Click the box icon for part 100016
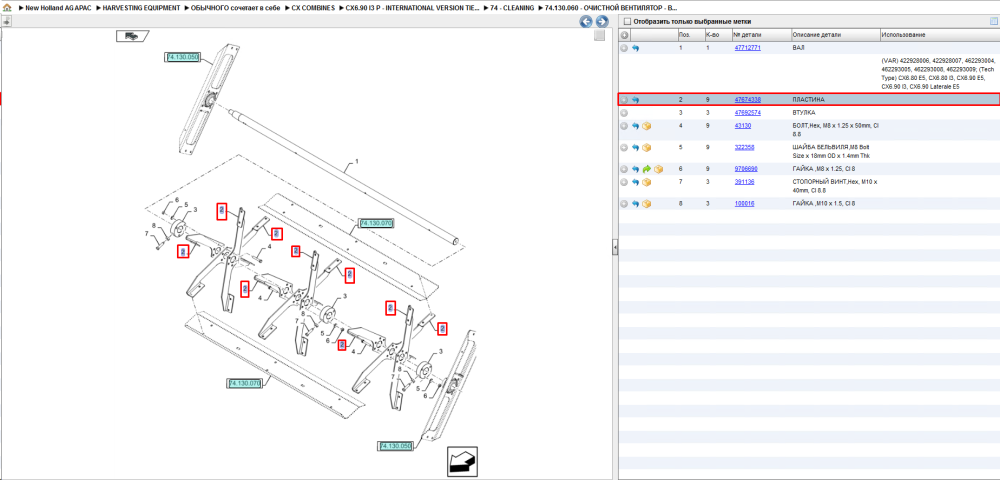Image resolution: width=1000 pixels, height=480 pixels. point(647,204)
